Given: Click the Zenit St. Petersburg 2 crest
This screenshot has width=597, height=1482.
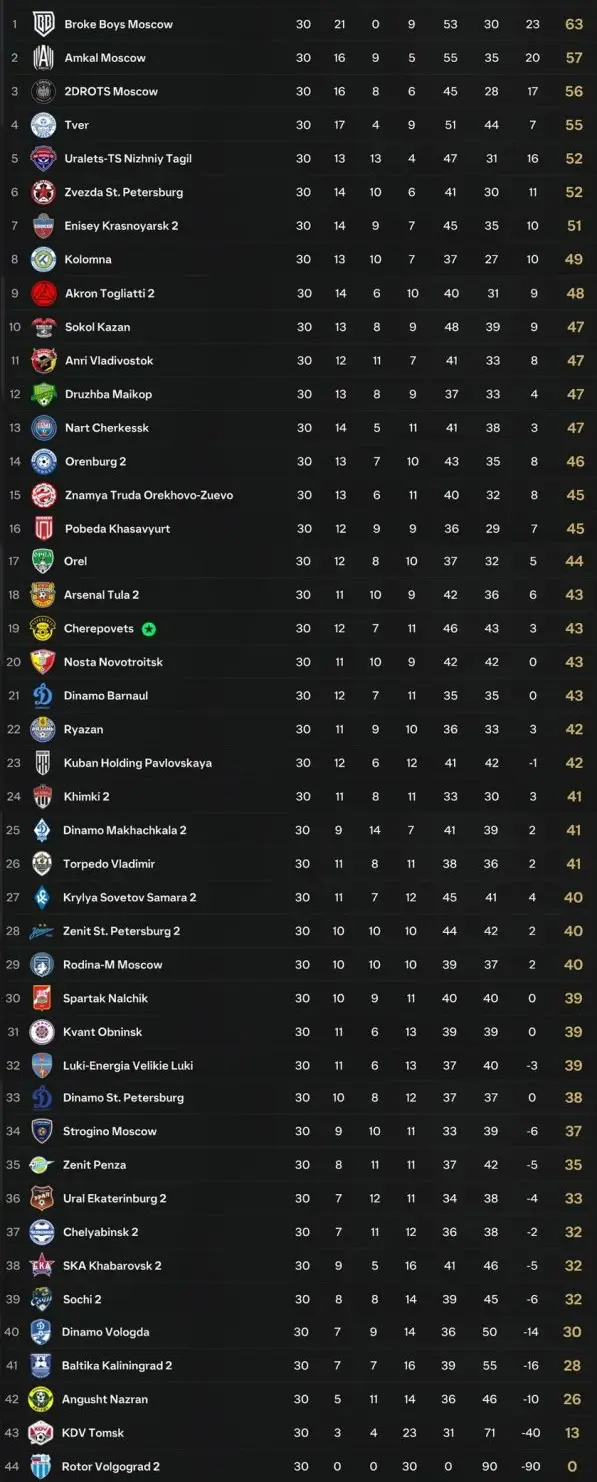Looking at the screenshot, I should coord(42,931).
